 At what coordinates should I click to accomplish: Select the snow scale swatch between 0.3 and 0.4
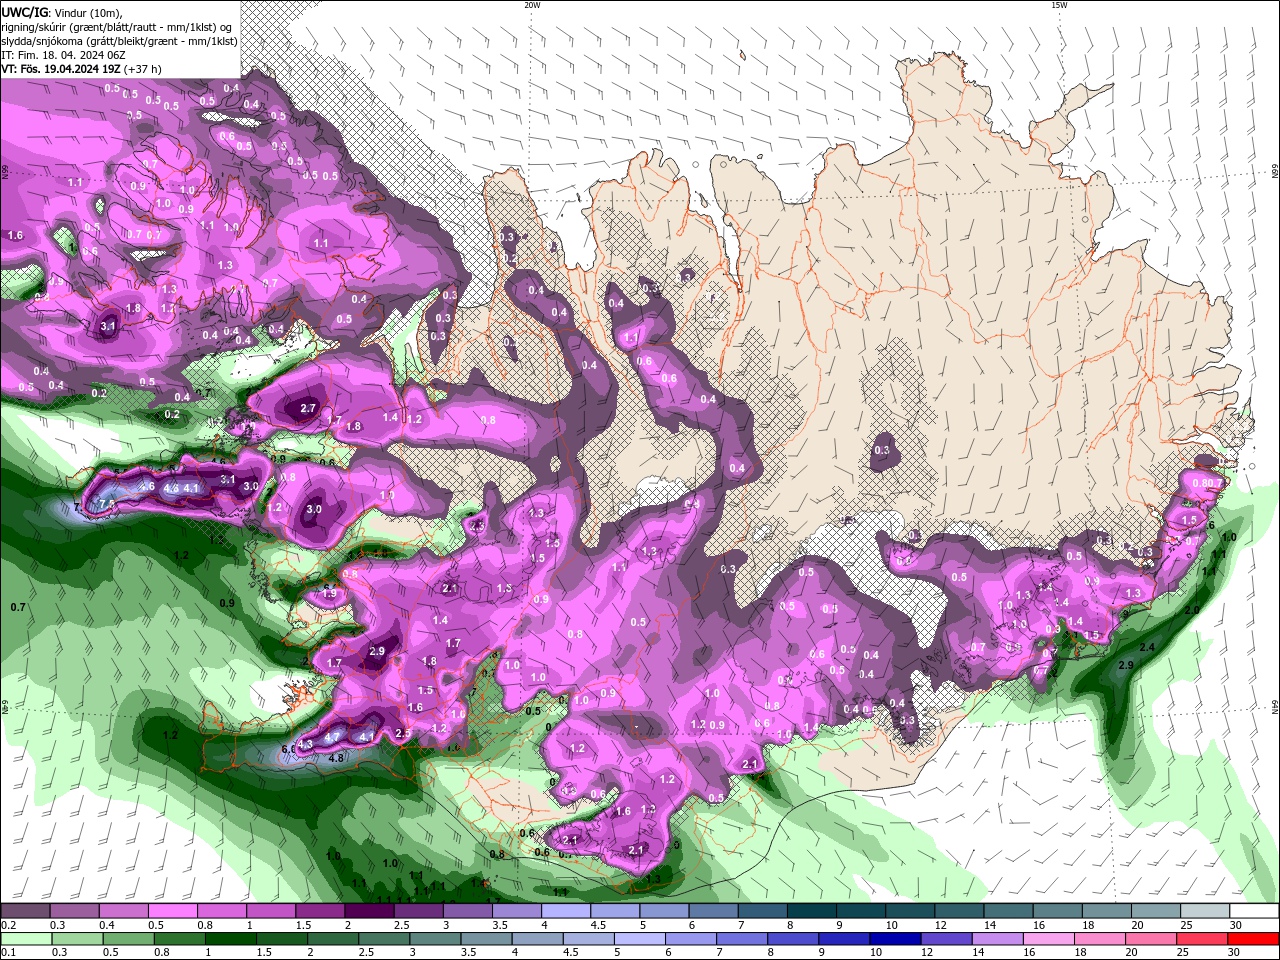coord(75,911)
